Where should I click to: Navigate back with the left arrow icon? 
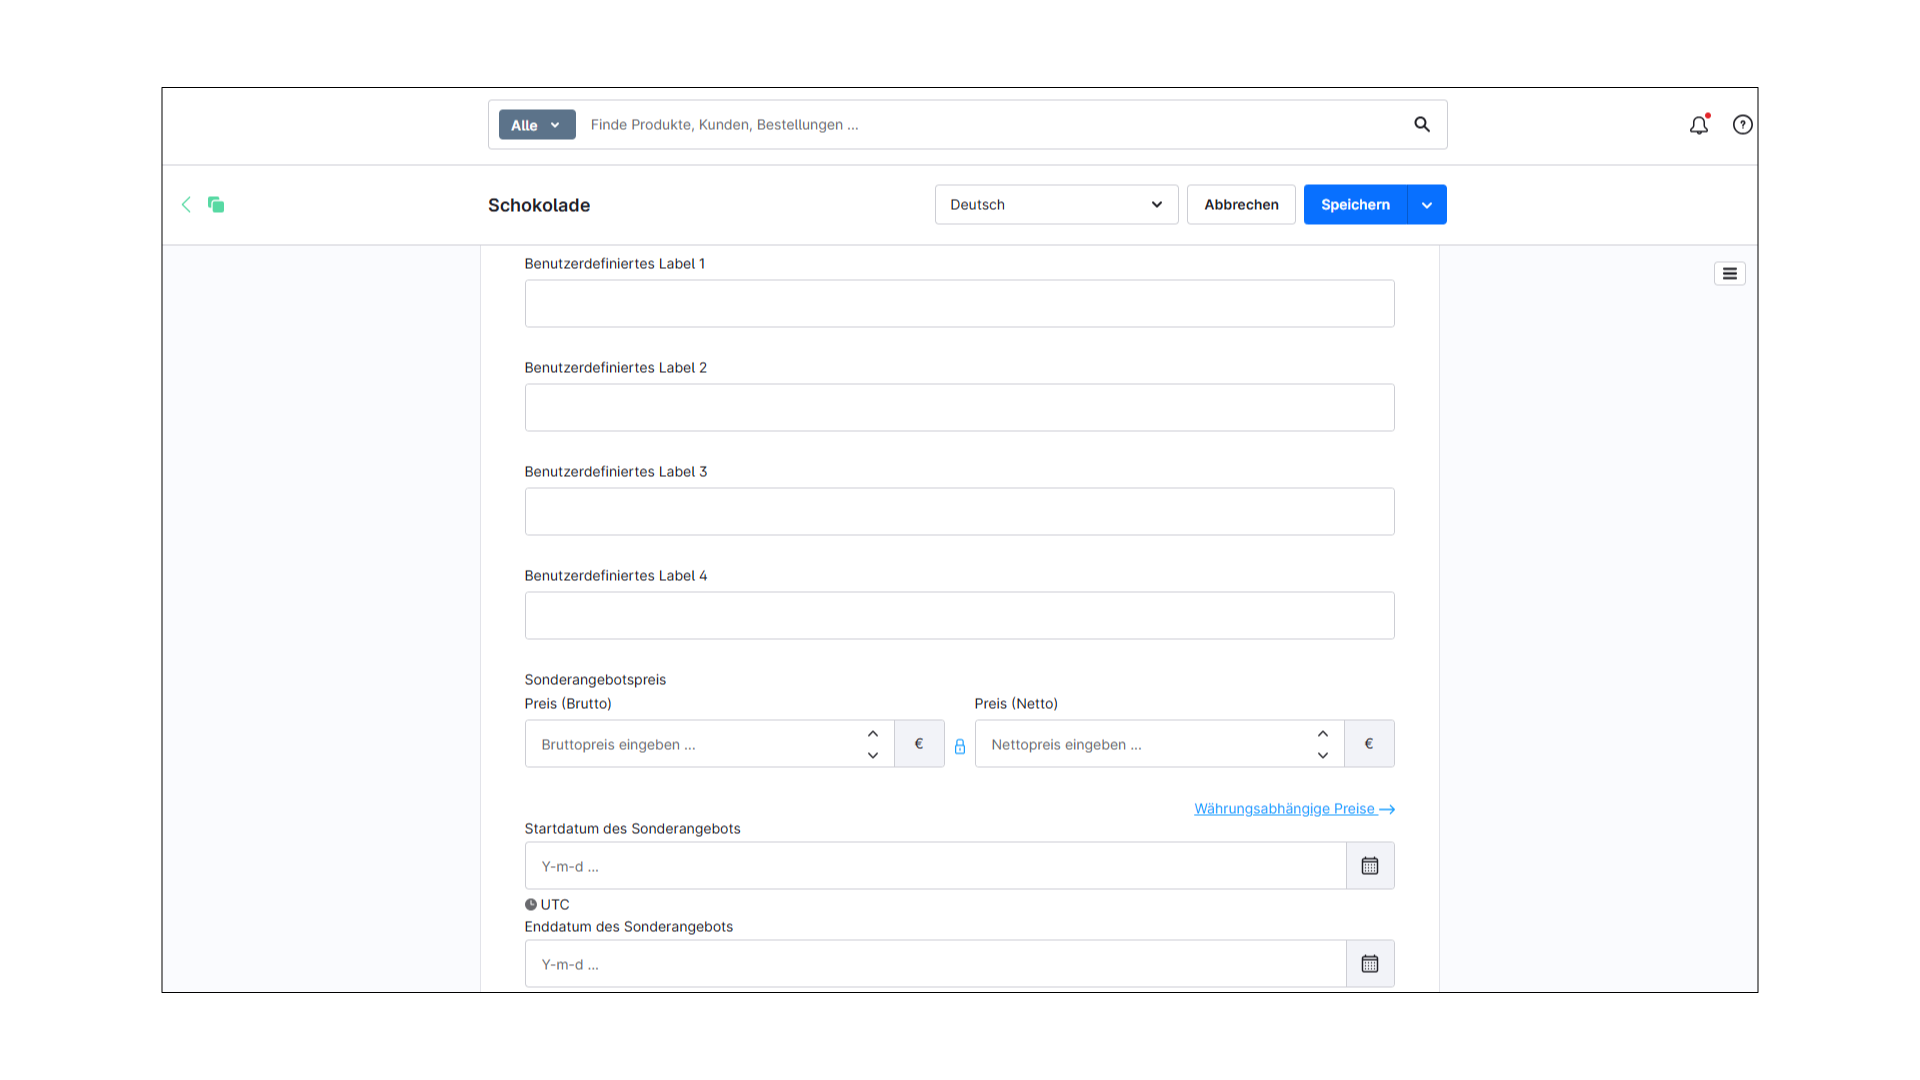(186, 204)
